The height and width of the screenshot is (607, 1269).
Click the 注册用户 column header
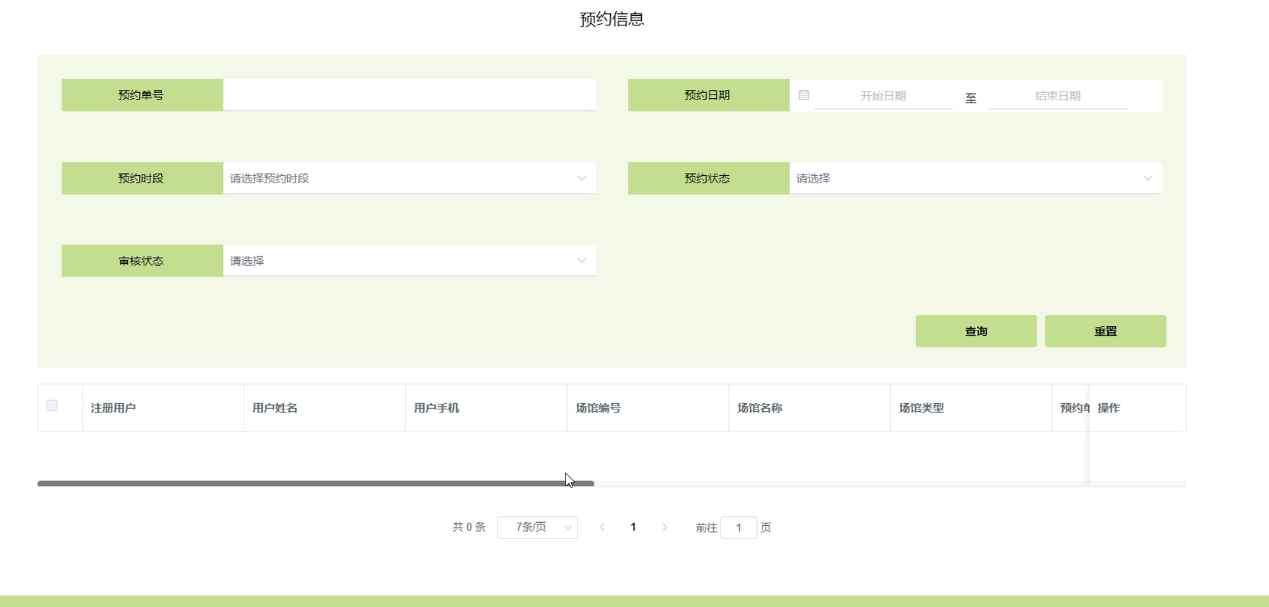tap(163, 408)
